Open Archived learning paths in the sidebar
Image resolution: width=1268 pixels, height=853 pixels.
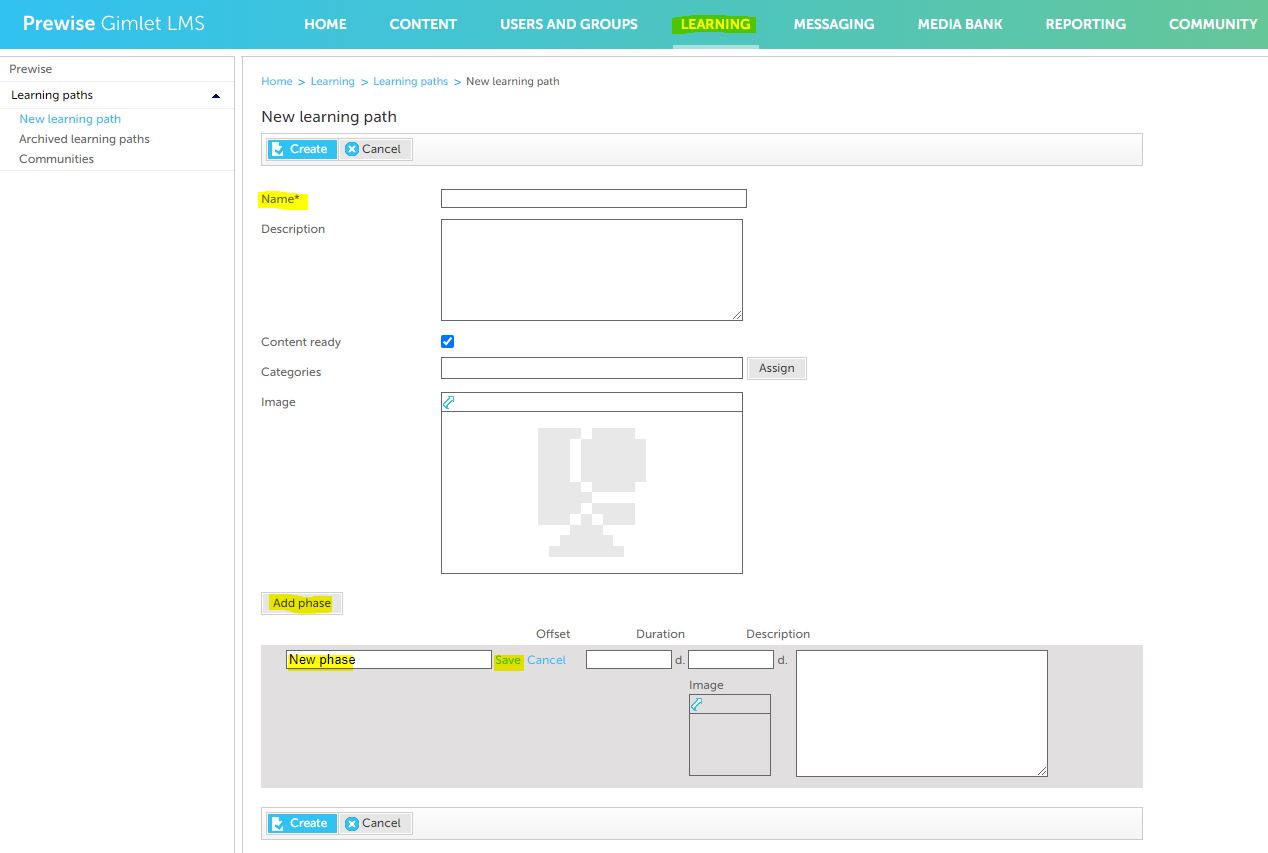84,139
